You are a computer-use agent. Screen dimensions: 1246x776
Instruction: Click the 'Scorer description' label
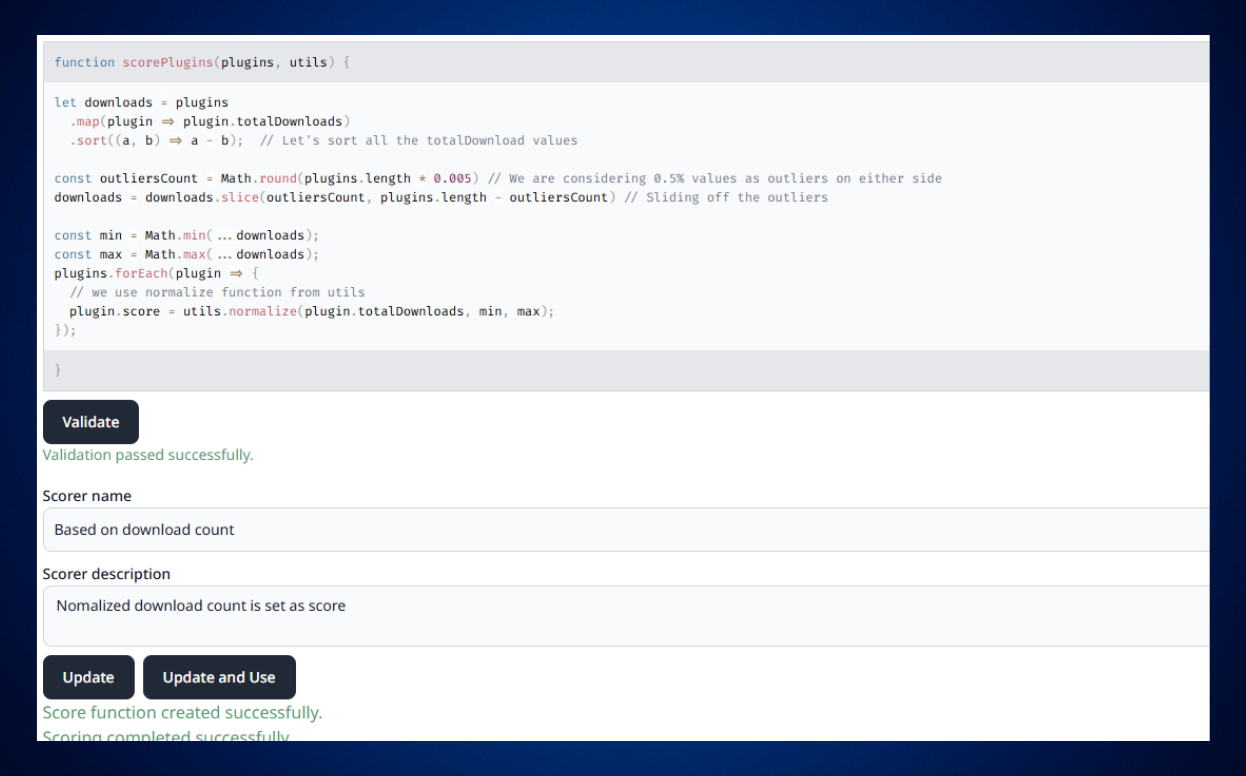[106, 574]
